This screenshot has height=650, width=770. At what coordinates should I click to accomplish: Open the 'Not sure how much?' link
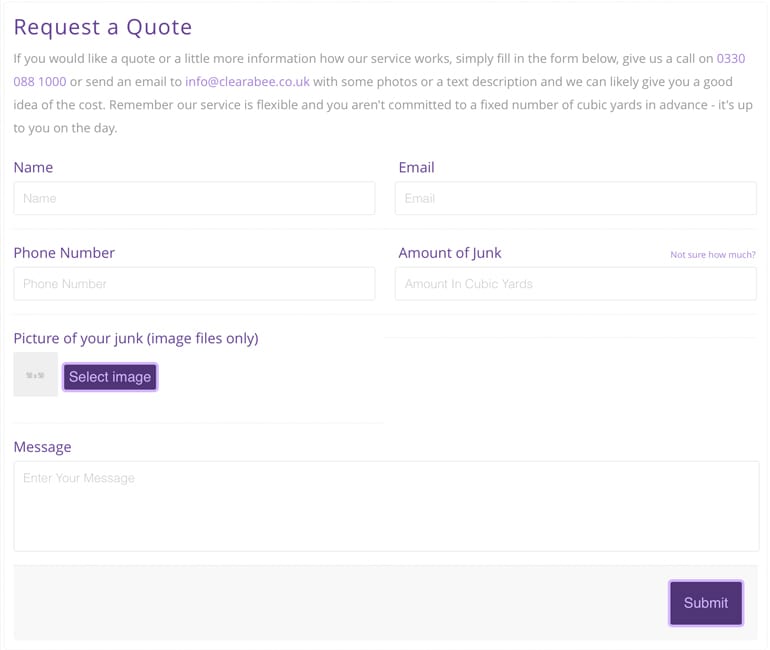point(712,255)
